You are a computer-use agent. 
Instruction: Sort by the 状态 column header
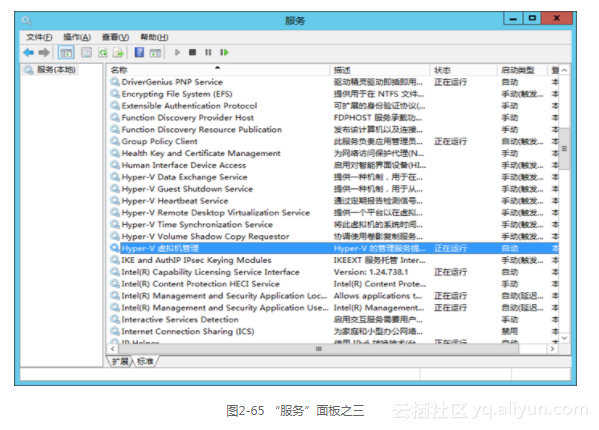(x=464, y=70)
